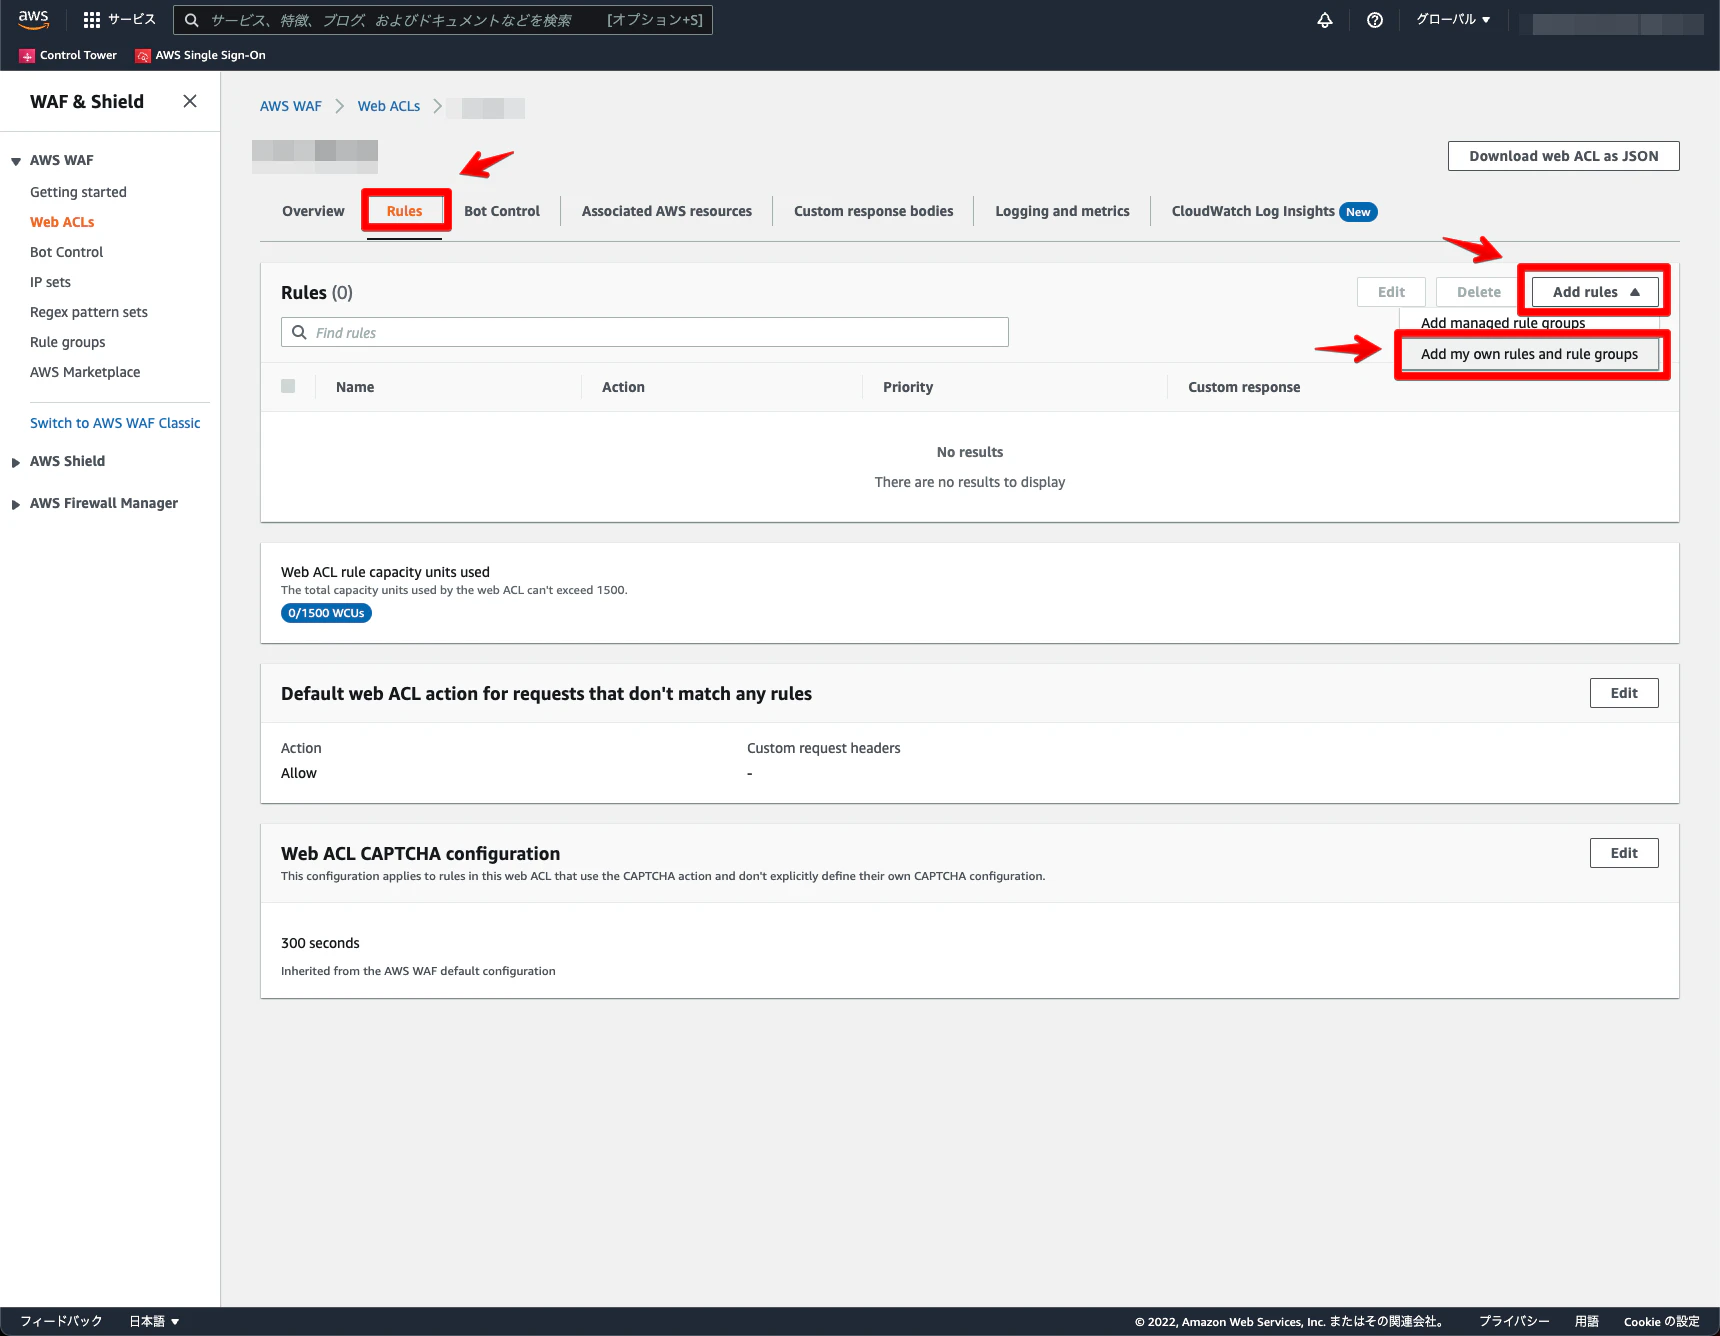Open the プライバシー privacy link
The height and width of the screenshot is (1336, 1720).
tap(1514, 1321)
